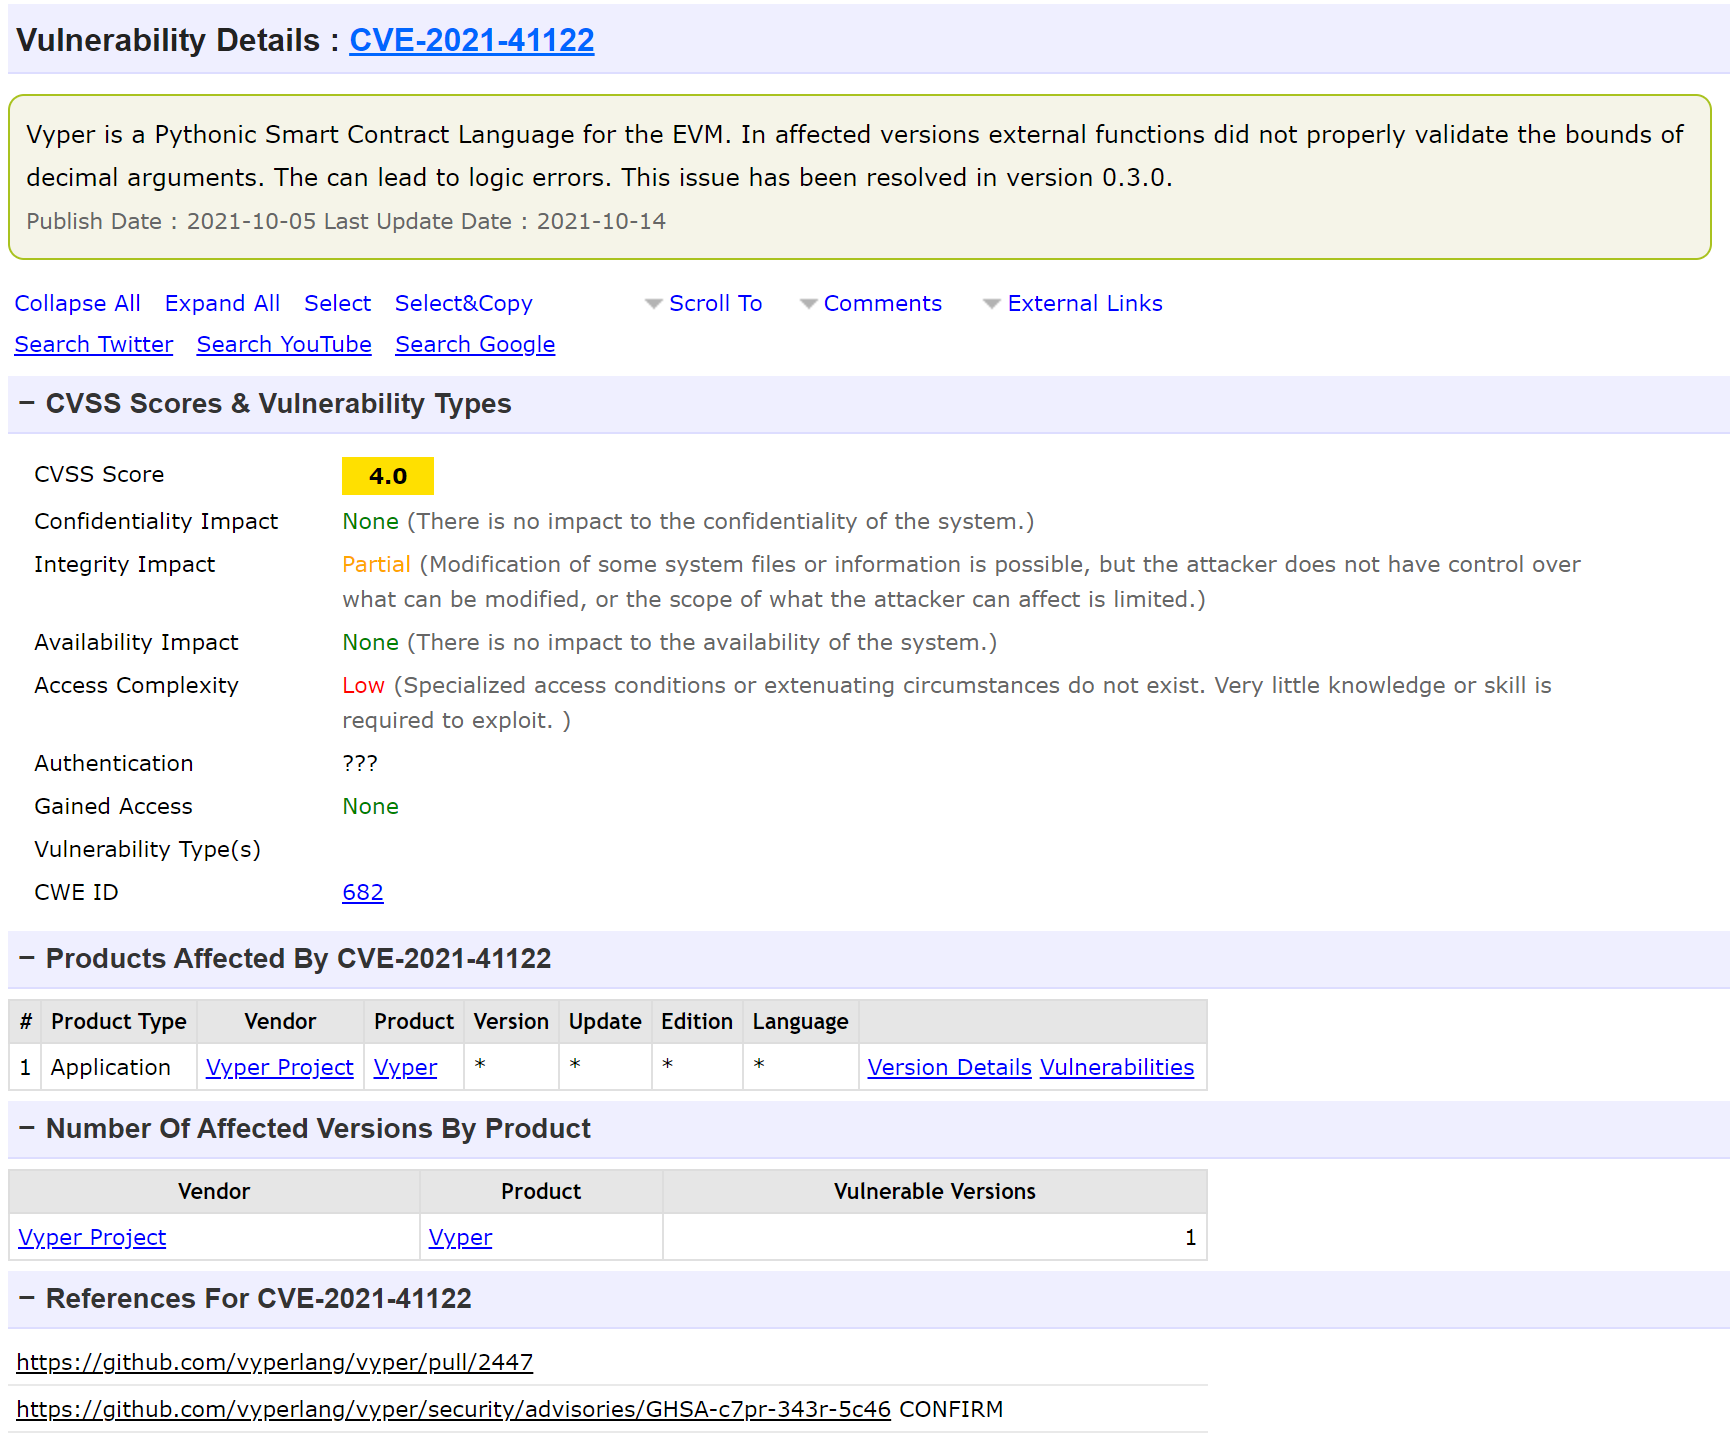Open the CVE-2021-41122 title link
This screenshot has height=1444, width=1730.
pos(471,40)
